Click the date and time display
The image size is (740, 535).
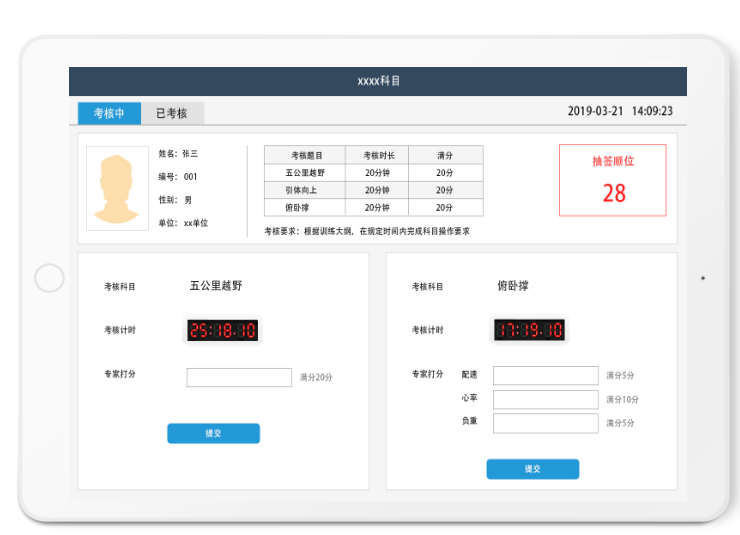[619, 112]
